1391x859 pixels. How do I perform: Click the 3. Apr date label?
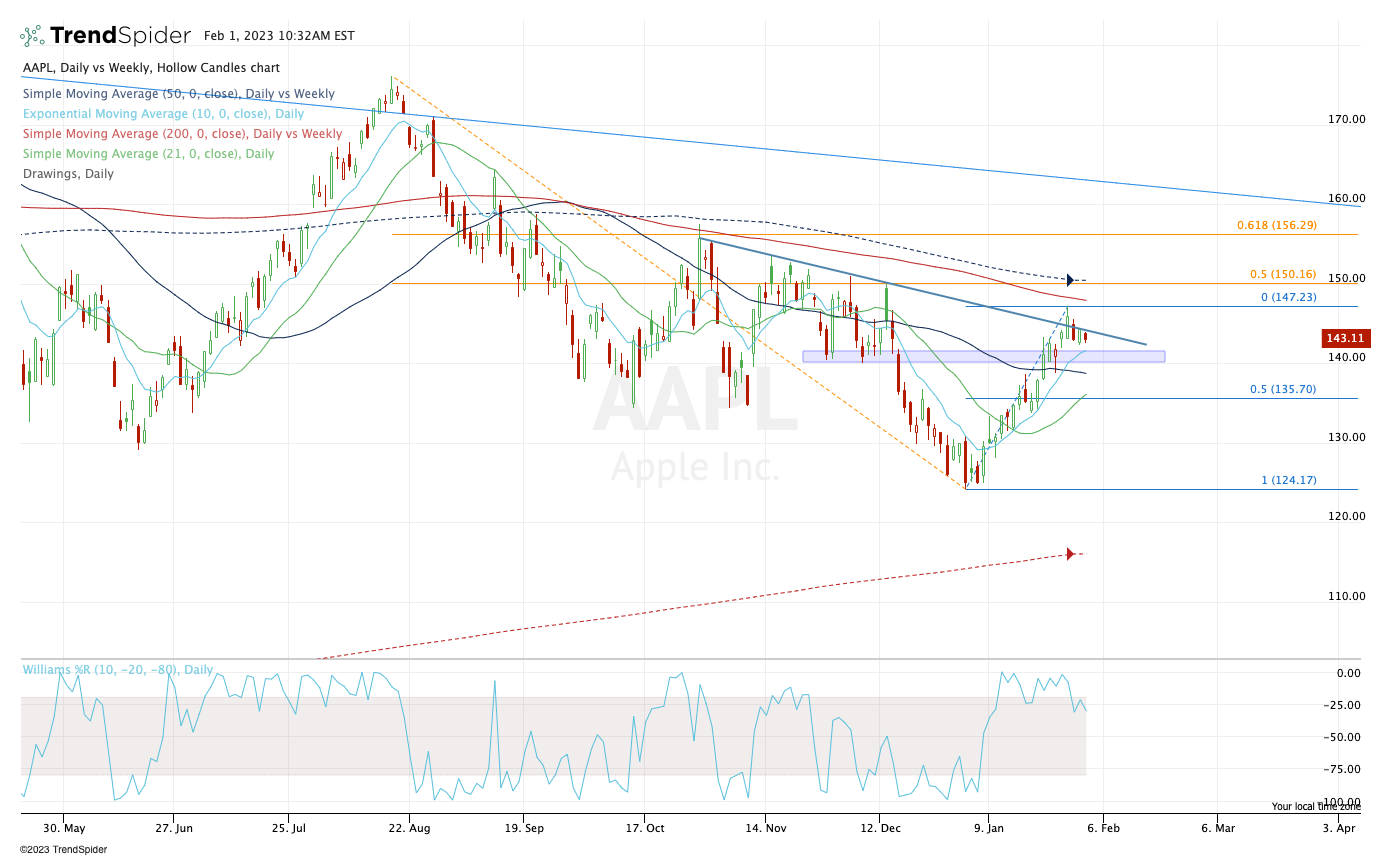[x=1339, y=828]
